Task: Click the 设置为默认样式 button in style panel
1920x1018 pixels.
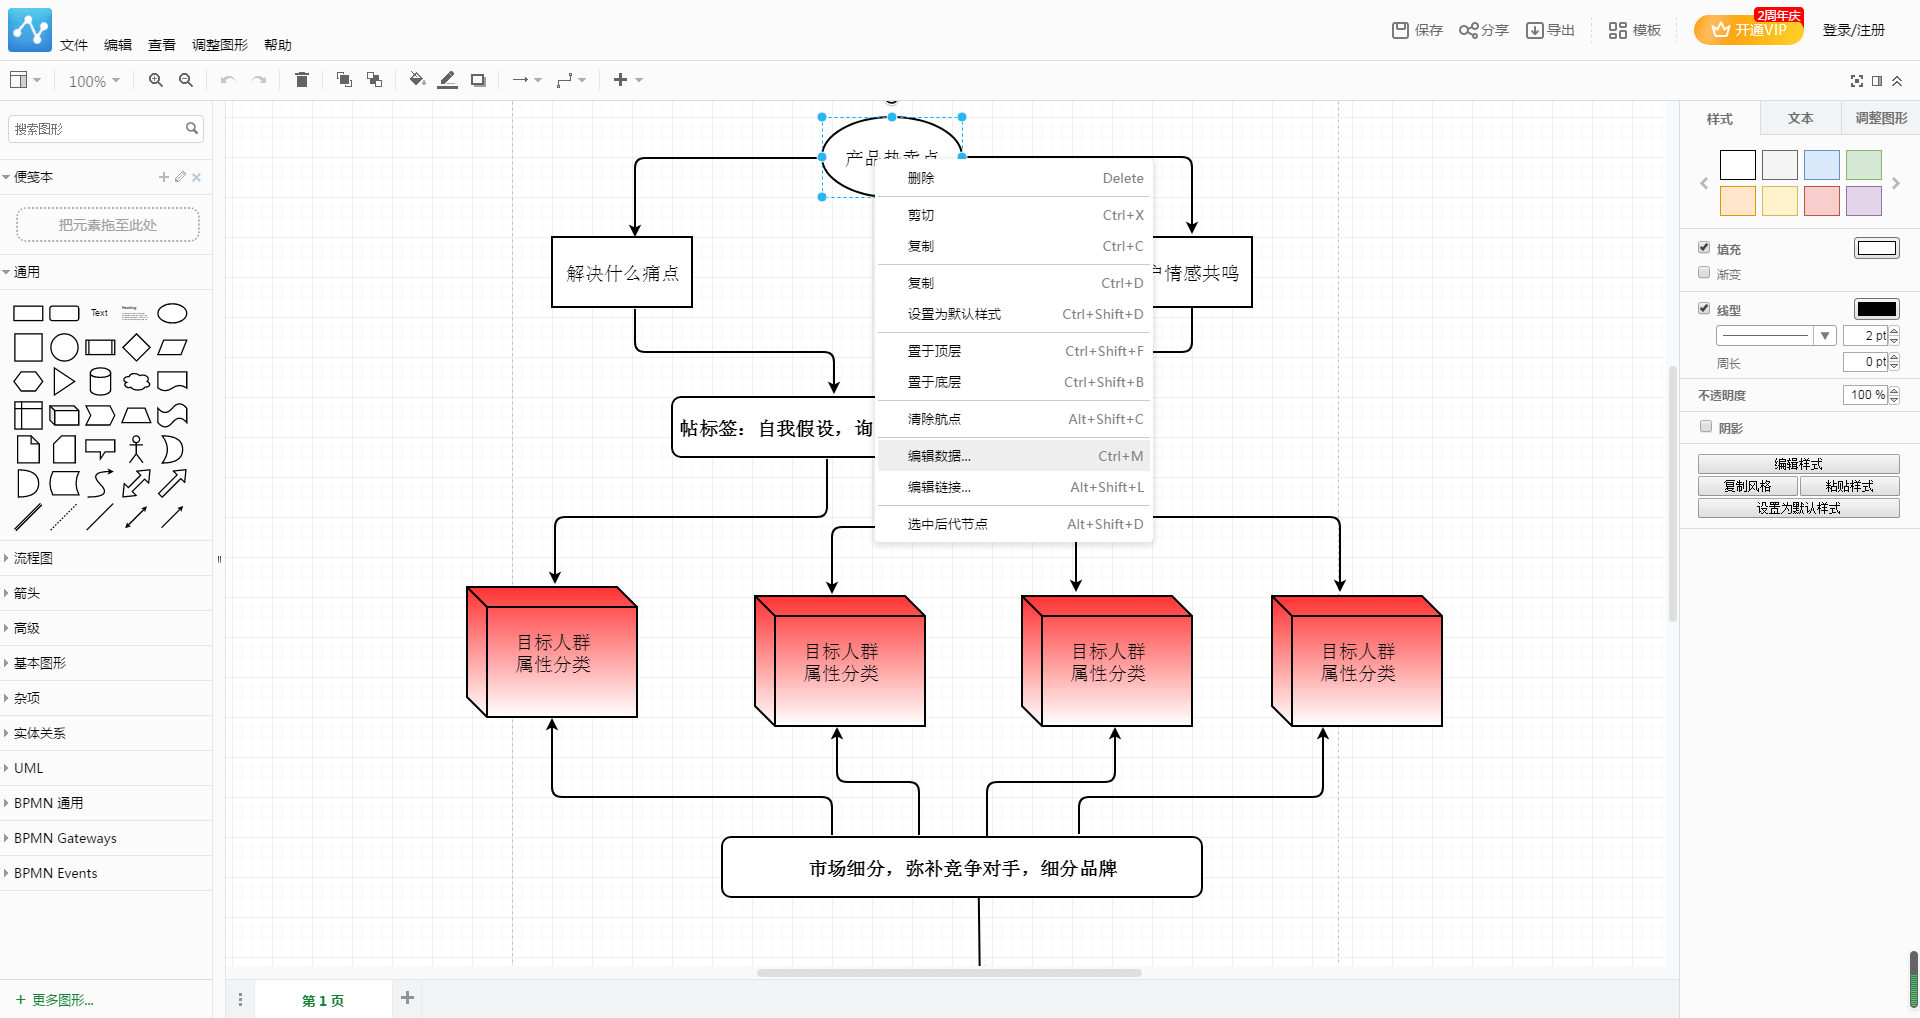Action: (x=1798, y=508)
